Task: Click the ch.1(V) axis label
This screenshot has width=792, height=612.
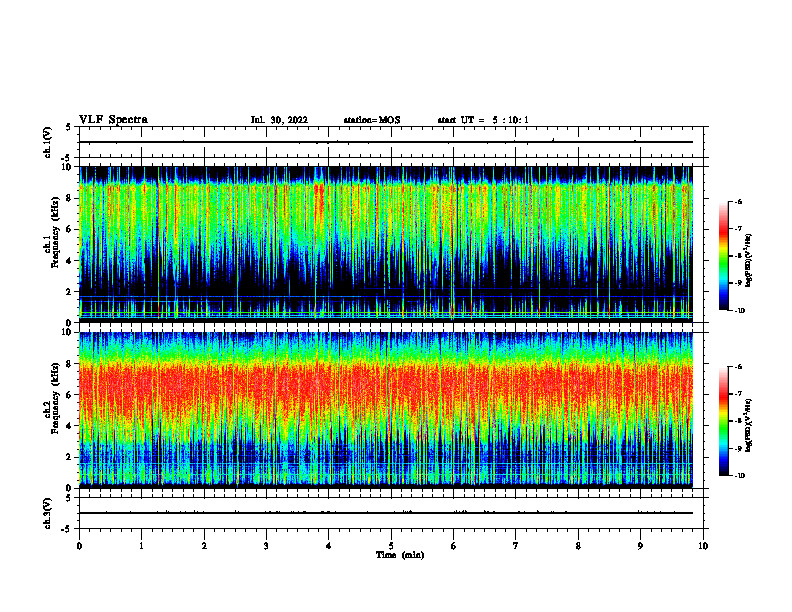Action: coord(47,142)
